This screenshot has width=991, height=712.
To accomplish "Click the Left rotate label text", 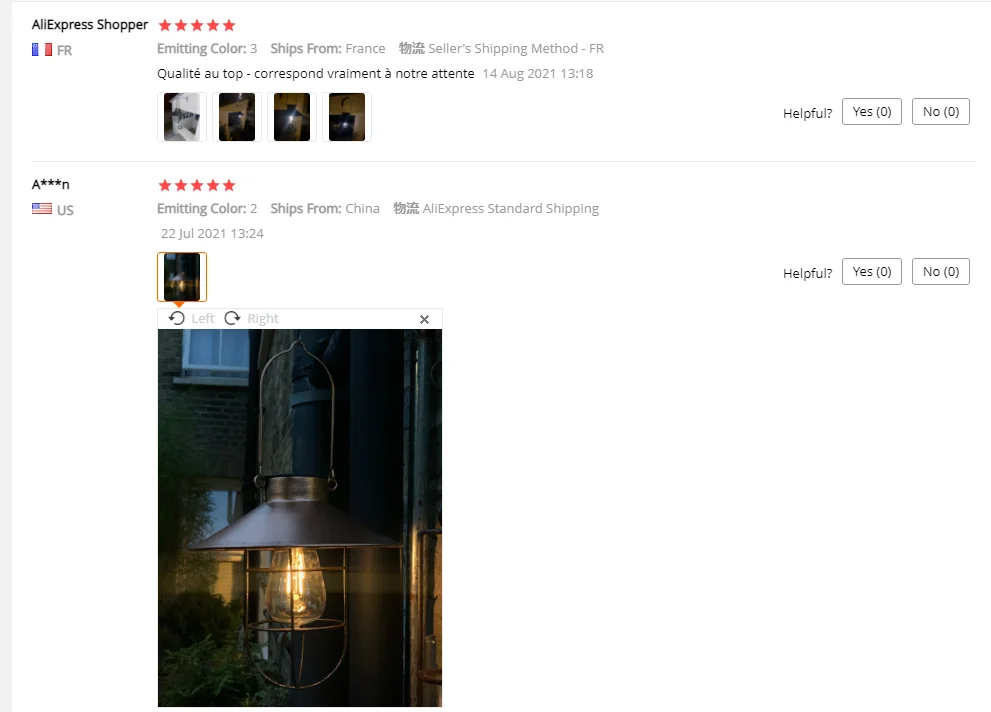I will click(203, 318).
